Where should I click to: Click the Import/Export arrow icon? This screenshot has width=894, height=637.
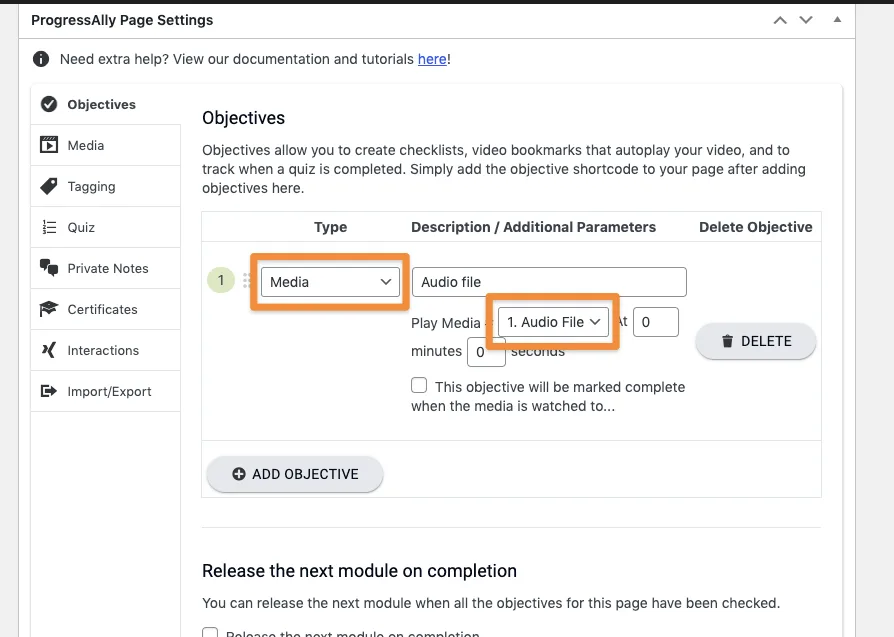(x=48, y=392)
